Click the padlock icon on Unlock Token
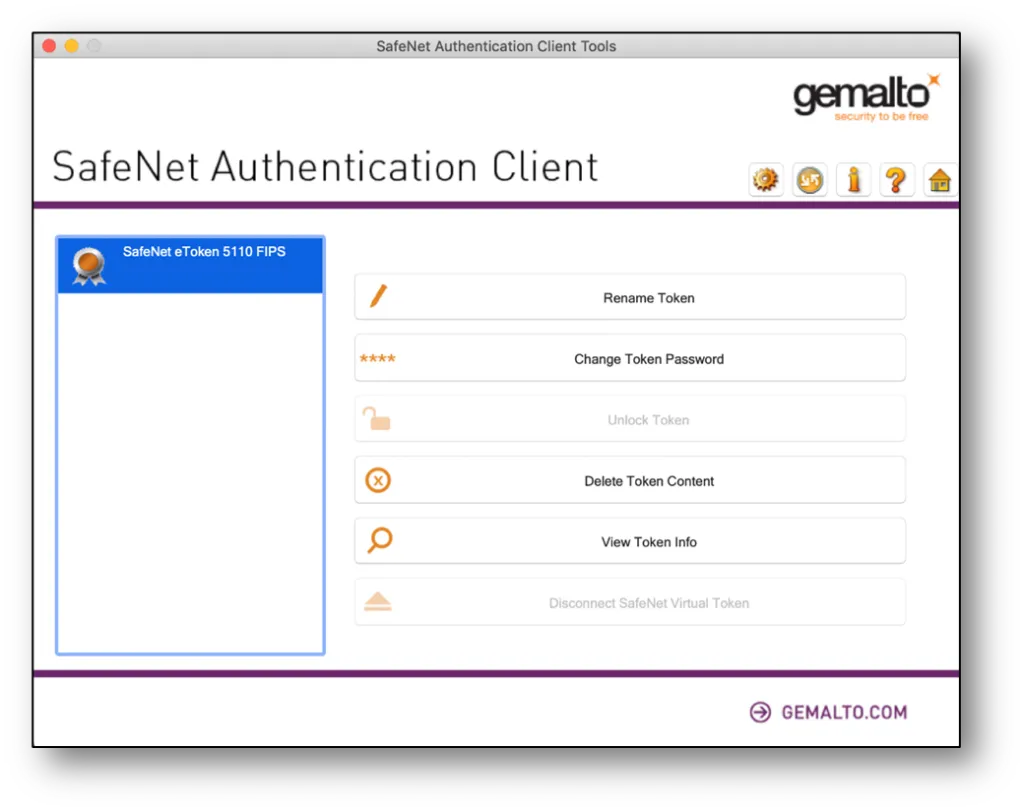The height and width of the screenshot is (811, 1024). [x=376, y=420]
